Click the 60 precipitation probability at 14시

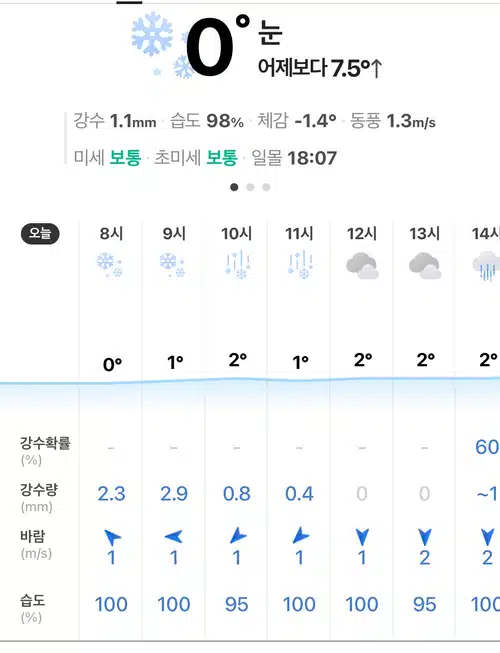[x=487, y=447]
